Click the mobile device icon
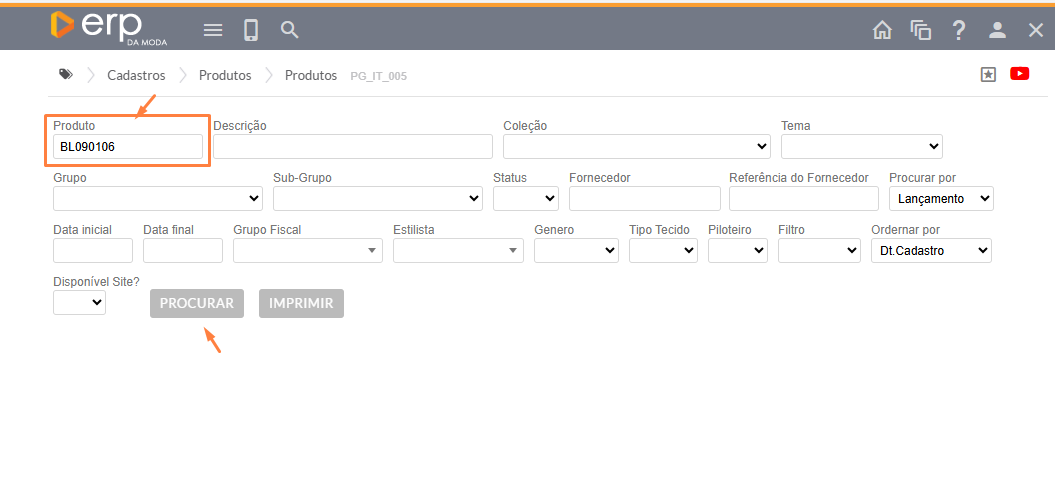 click(x=251, y=30)
